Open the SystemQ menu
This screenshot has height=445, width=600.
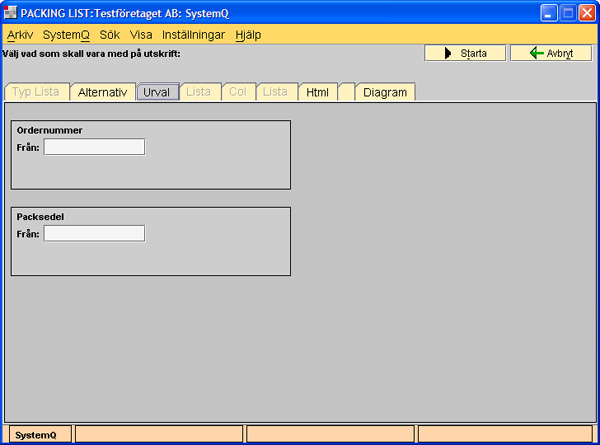66,35
